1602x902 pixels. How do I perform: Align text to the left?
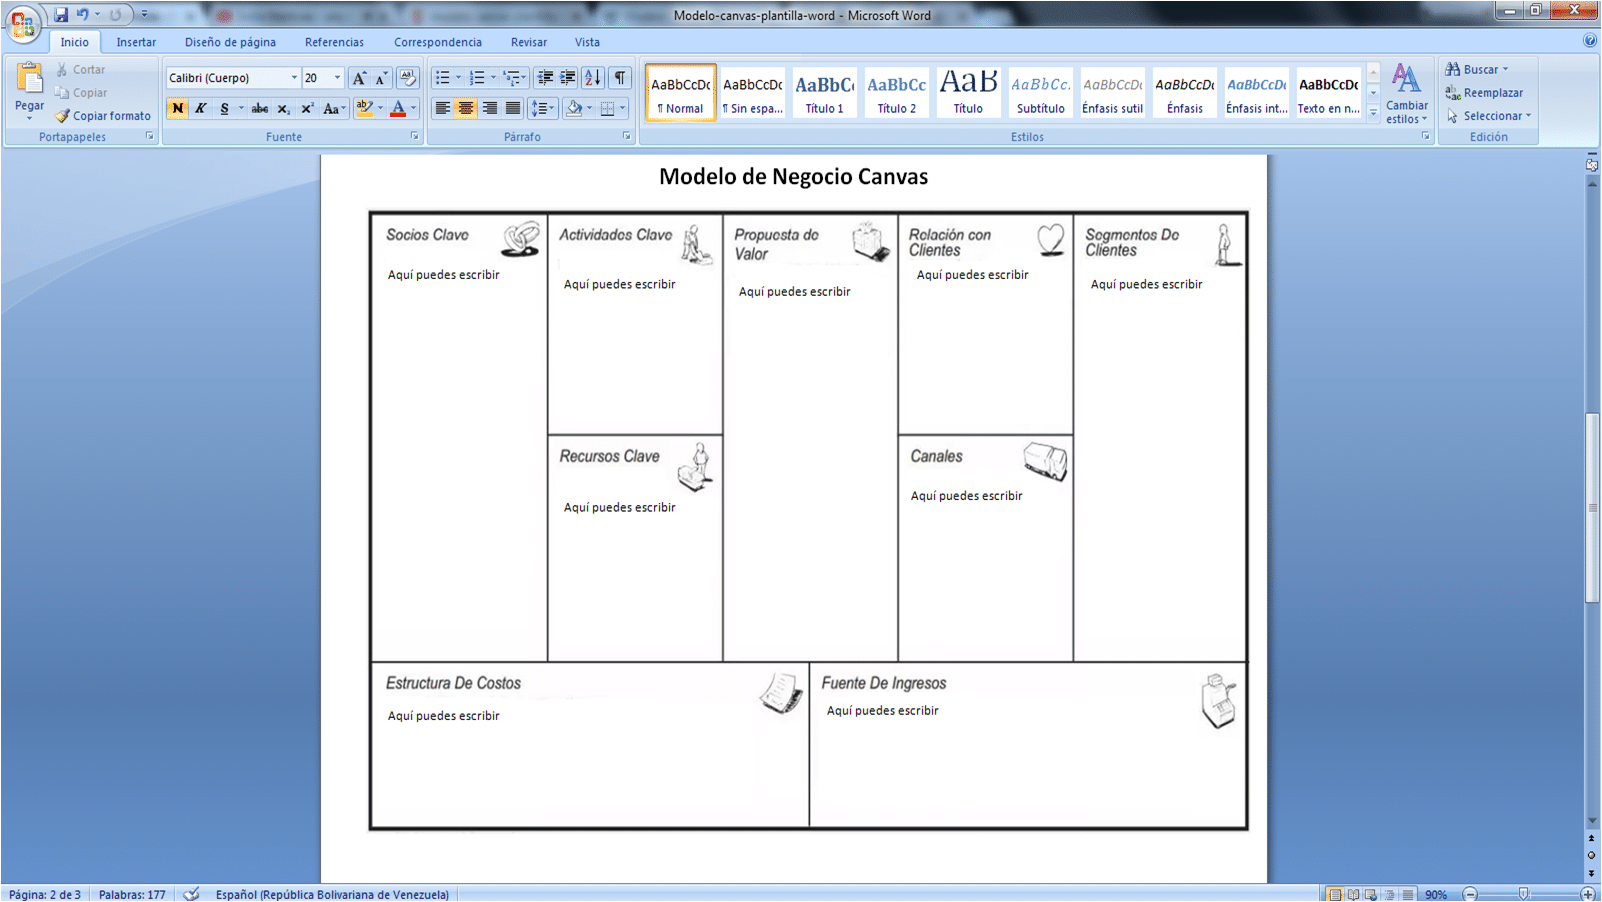[442, 108]
